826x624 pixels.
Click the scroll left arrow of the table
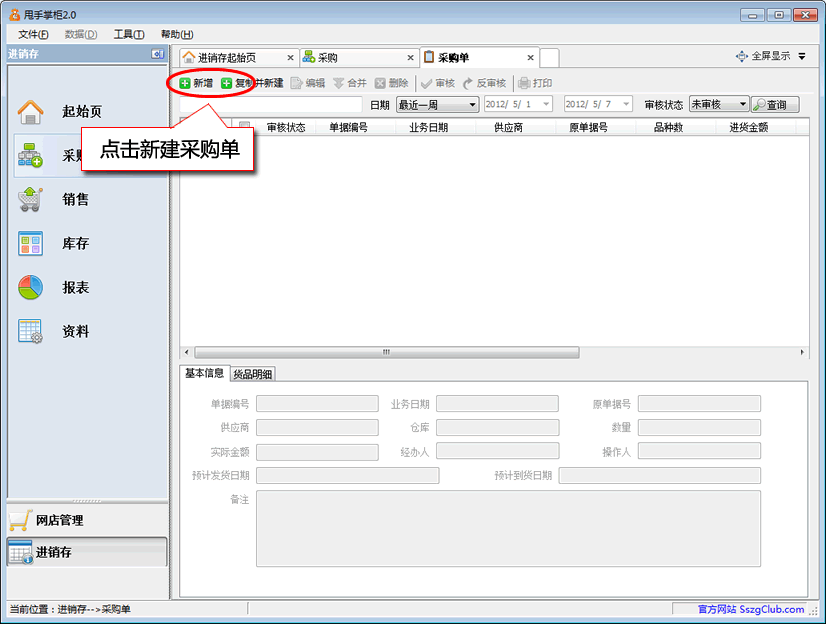[x=186, y=352]
